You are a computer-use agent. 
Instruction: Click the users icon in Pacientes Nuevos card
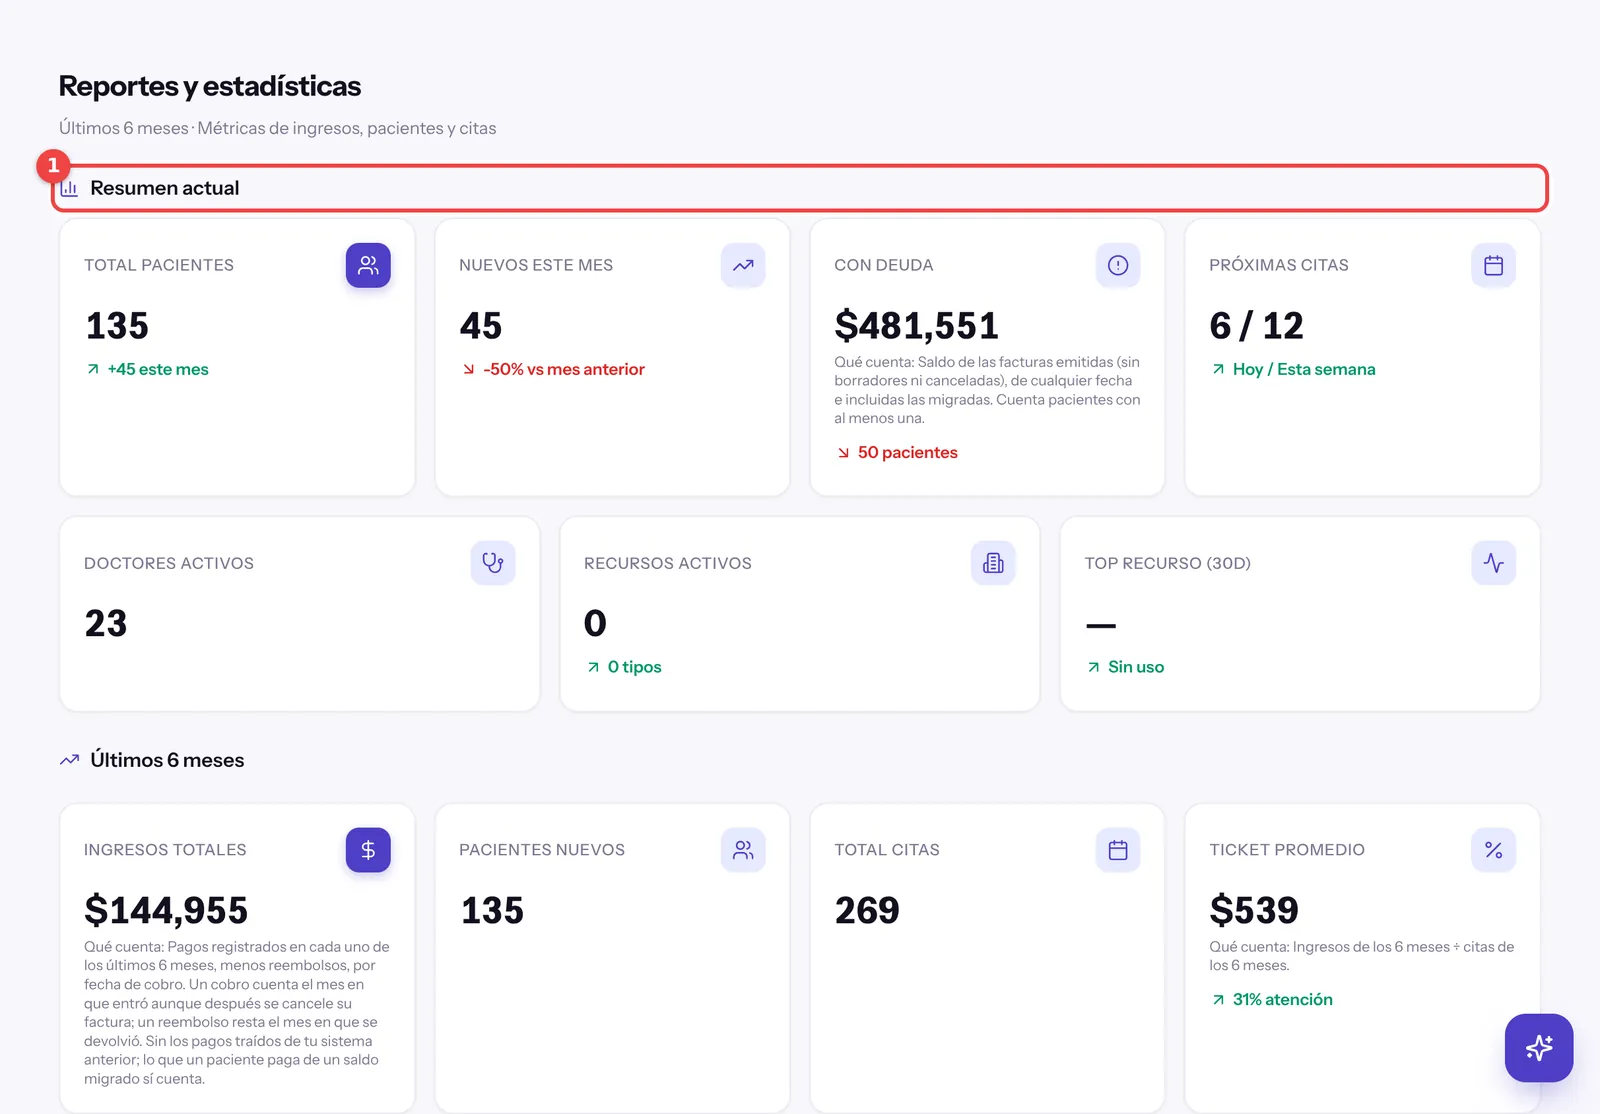pos(743,850)
